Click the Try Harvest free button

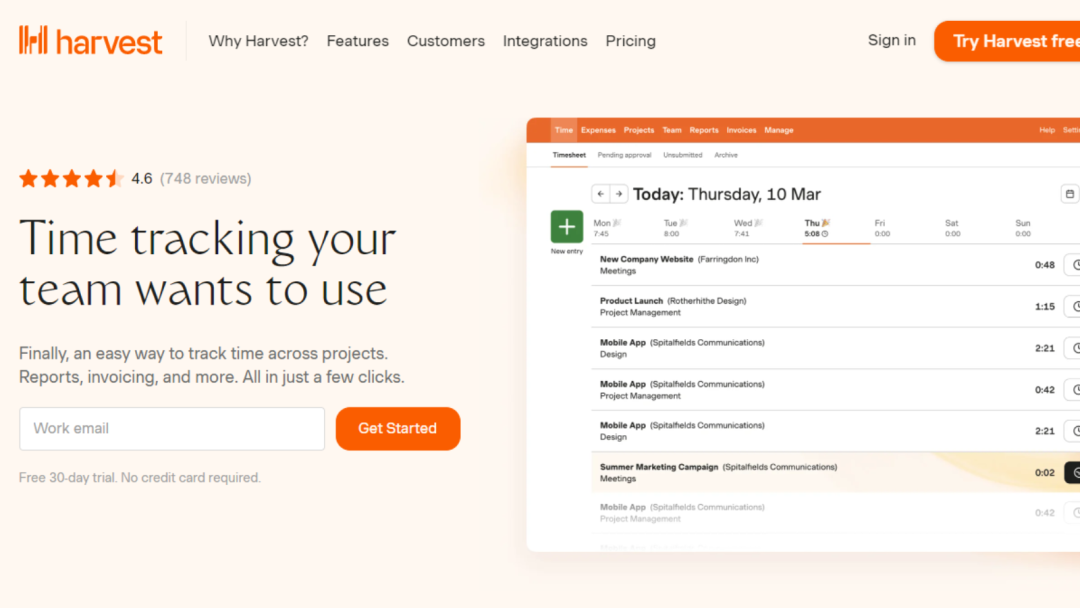pyautogui.click(x=1018, y=41)
